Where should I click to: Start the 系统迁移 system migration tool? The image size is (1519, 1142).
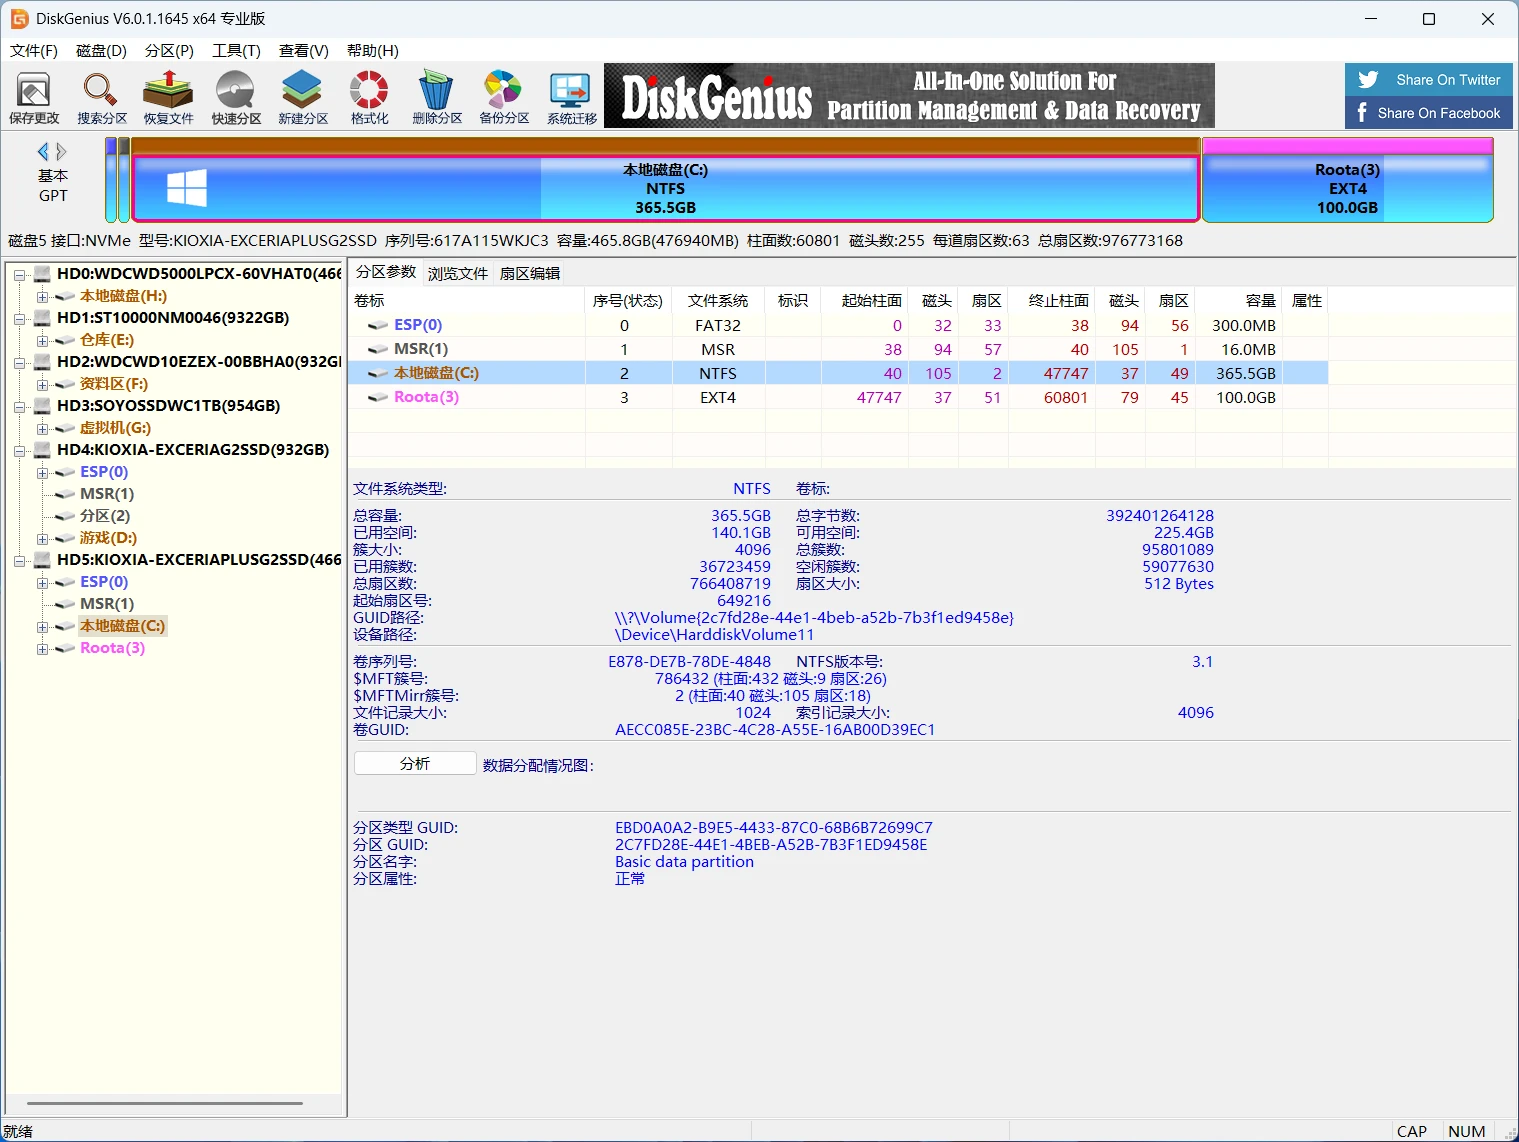pos(571,98)
